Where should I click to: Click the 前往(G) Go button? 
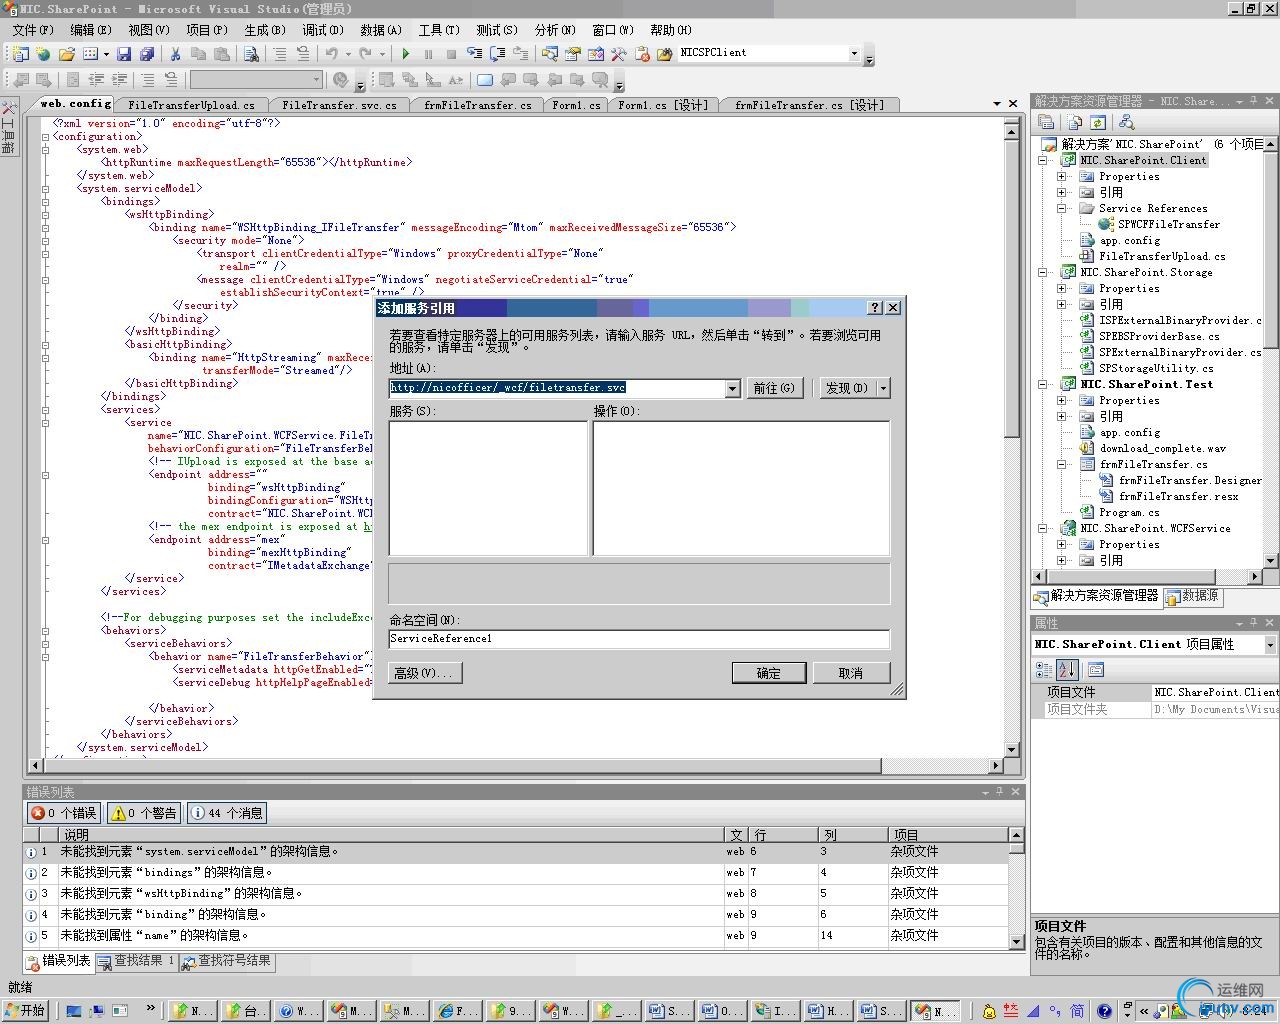774,388
